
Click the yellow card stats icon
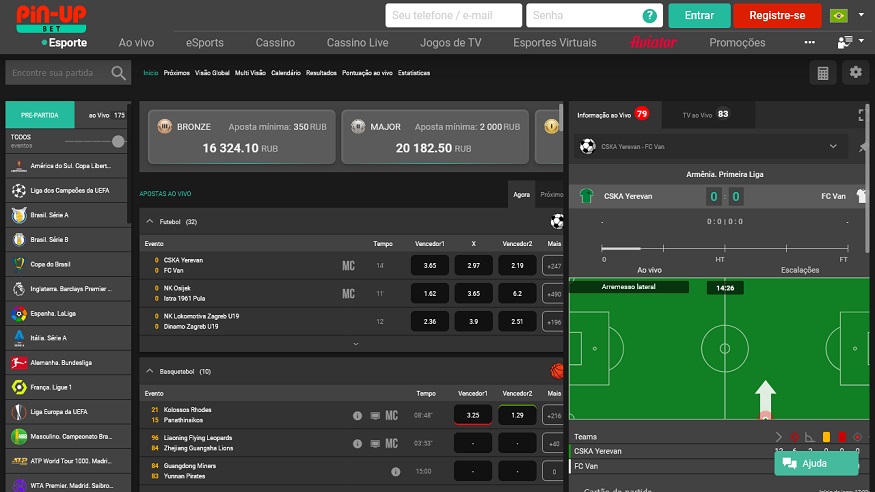(826, 437)
